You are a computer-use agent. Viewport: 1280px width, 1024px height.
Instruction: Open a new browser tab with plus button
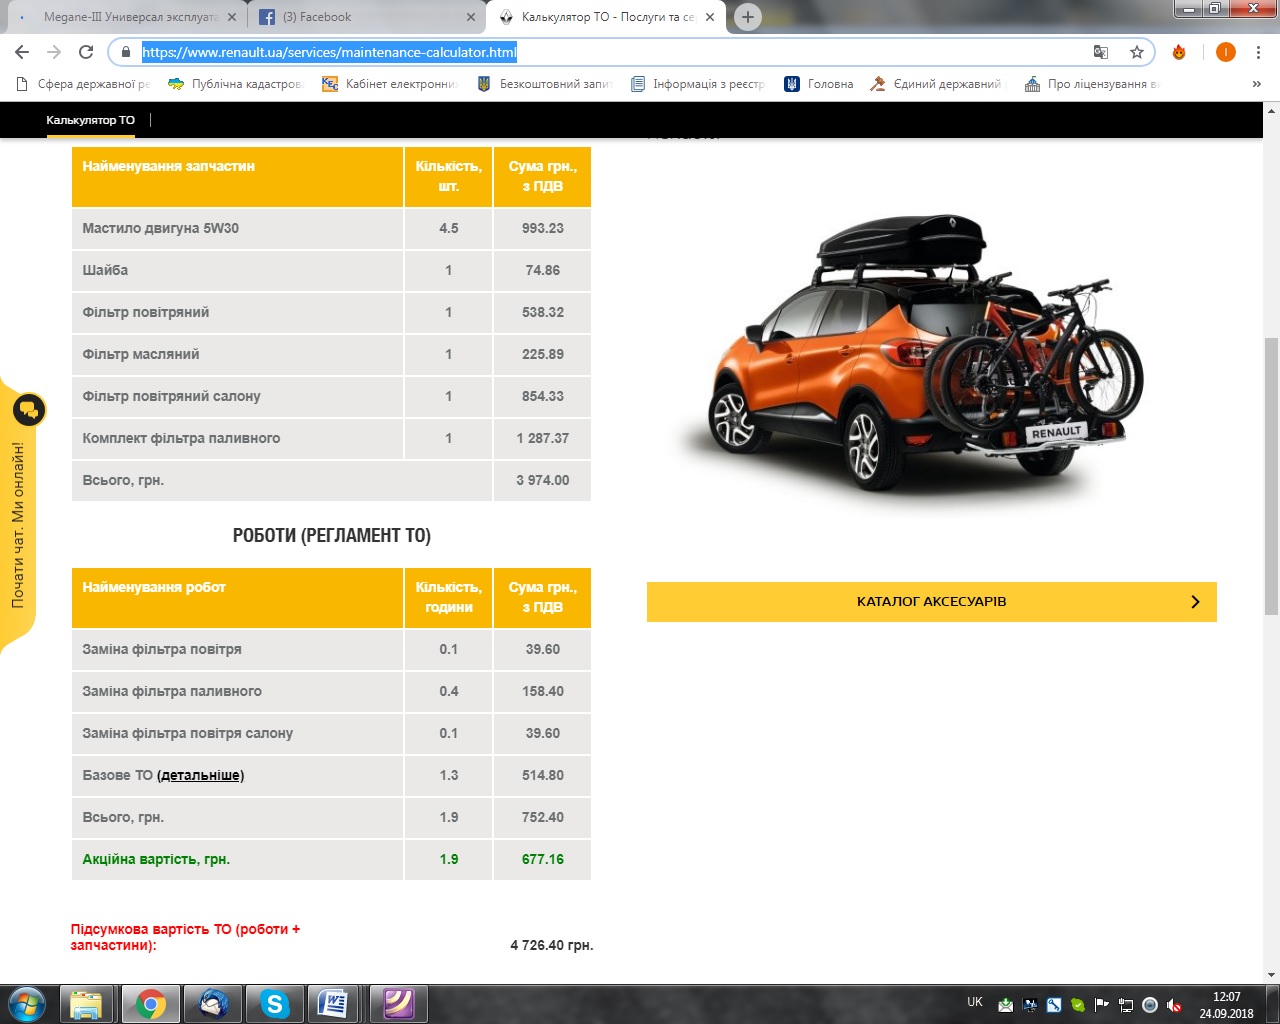(747, 17)
